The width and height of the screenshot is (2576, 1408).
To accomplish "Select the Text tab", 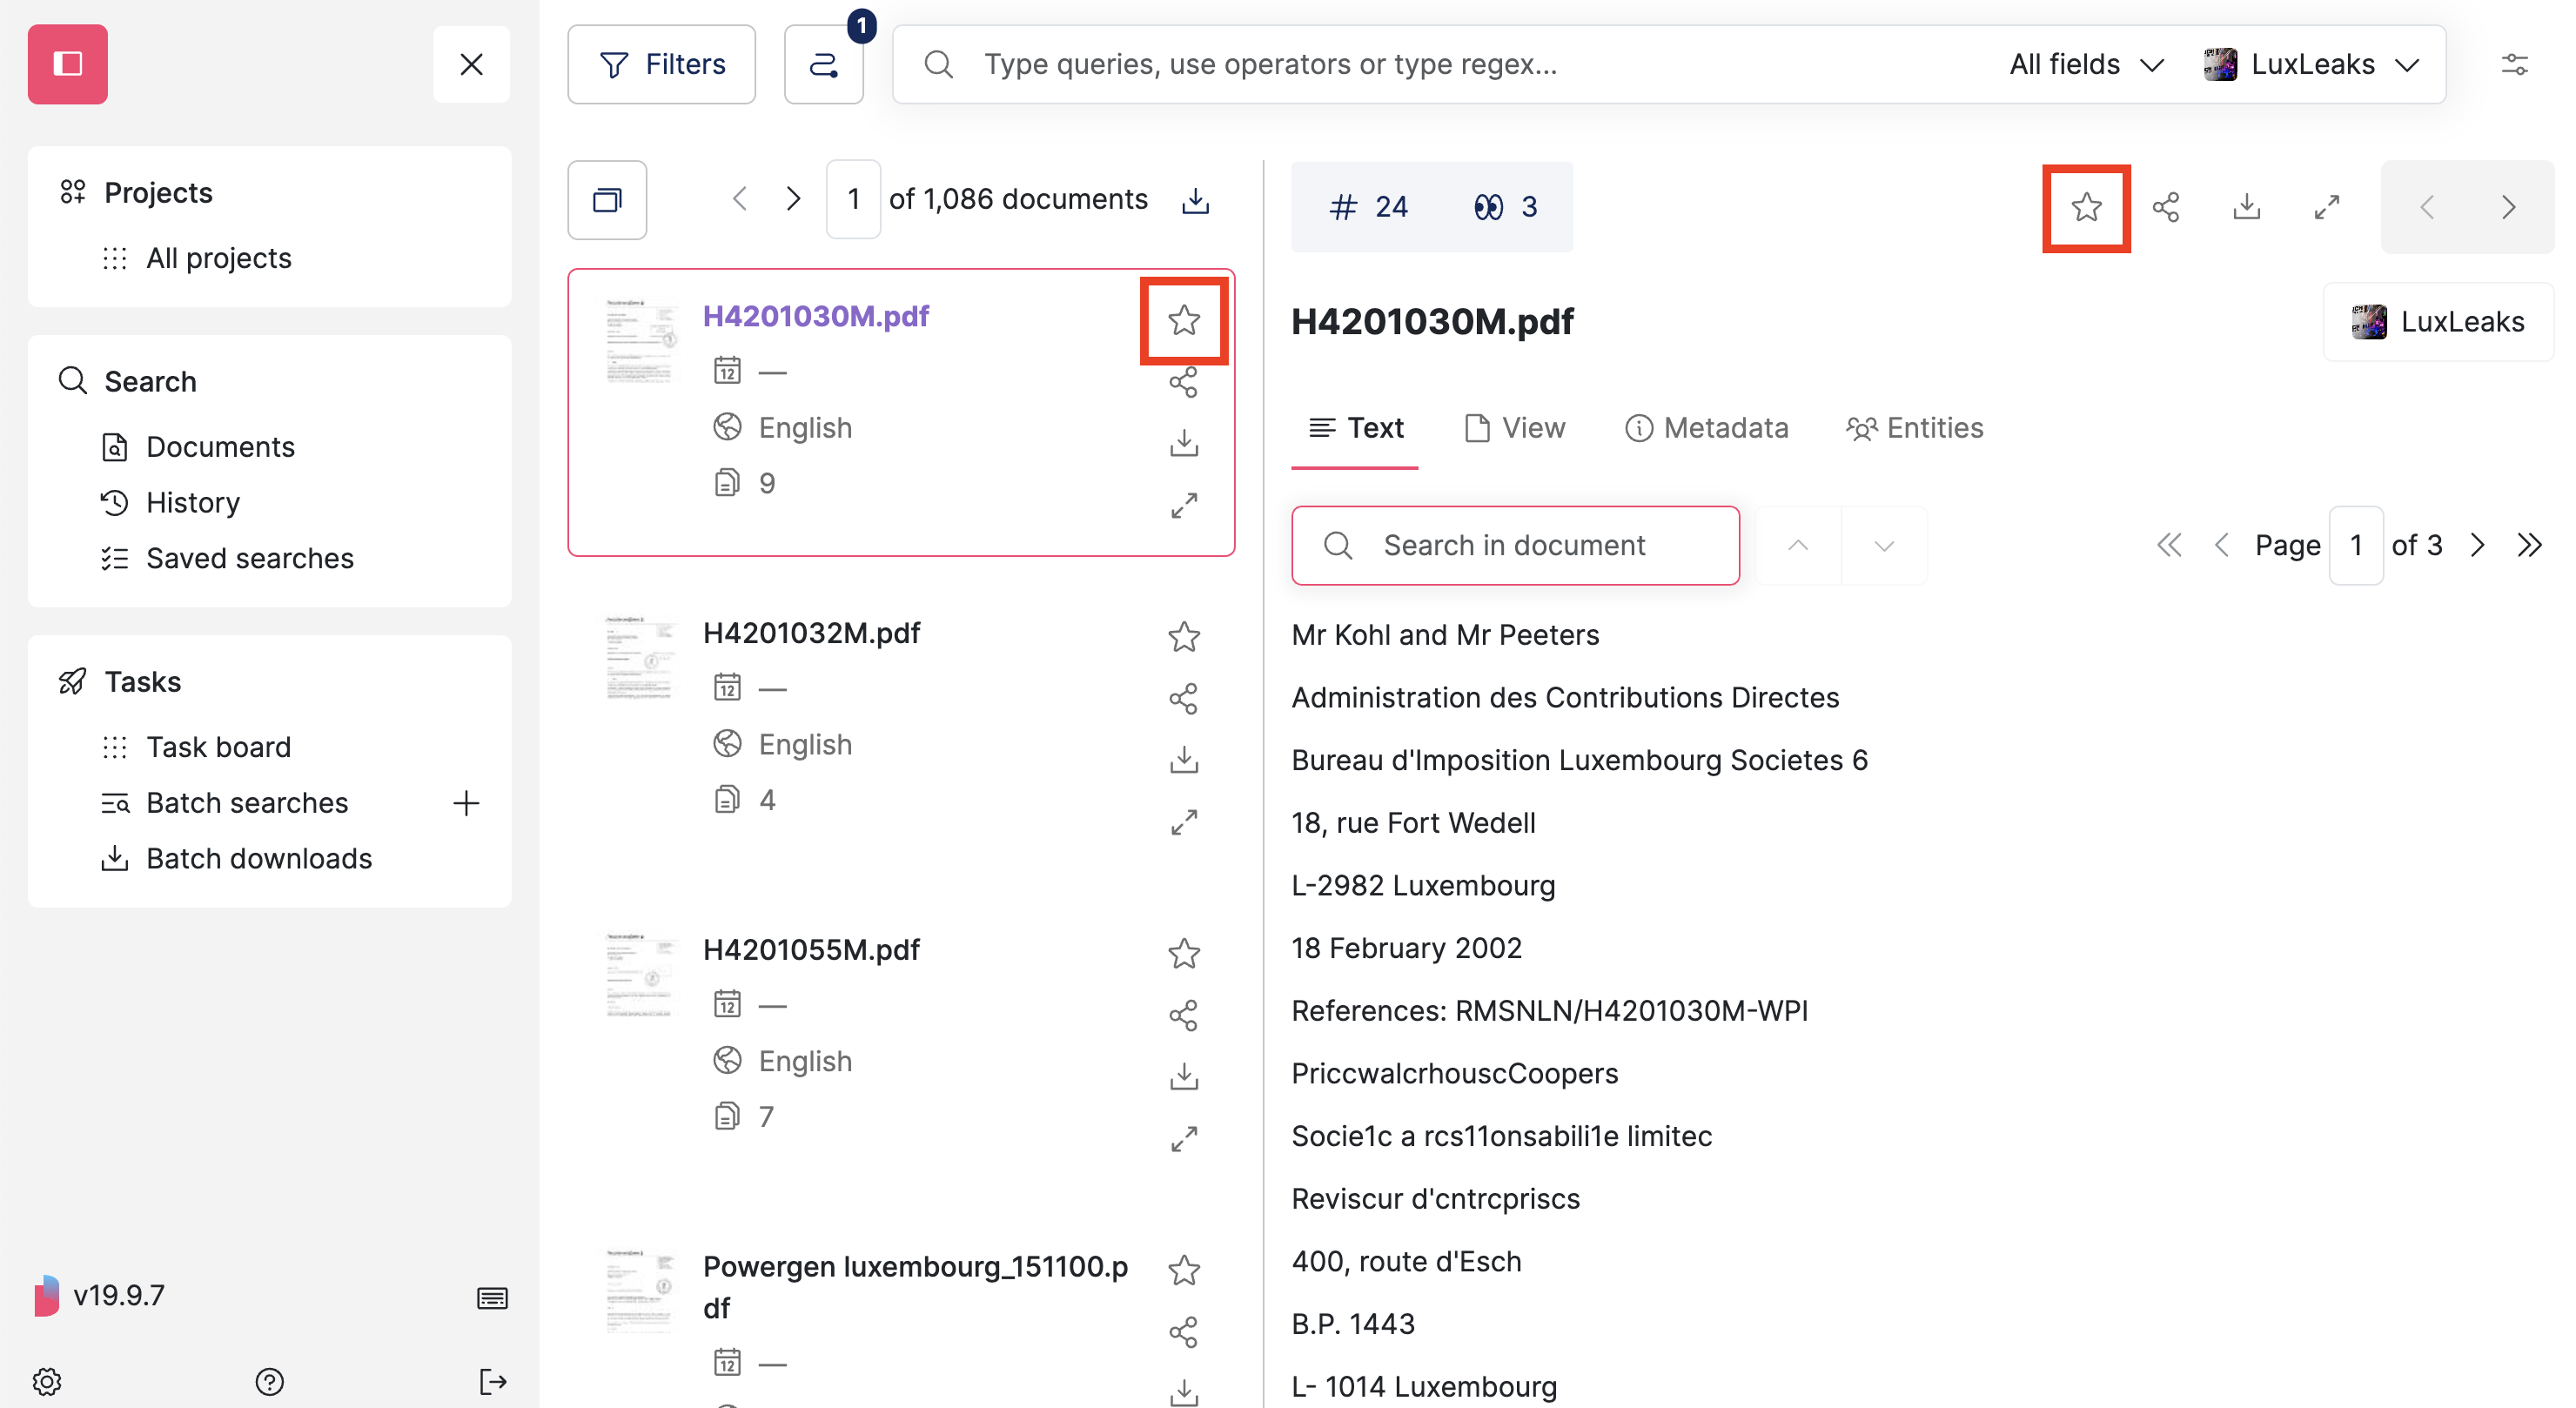I will coord(1355,428).
